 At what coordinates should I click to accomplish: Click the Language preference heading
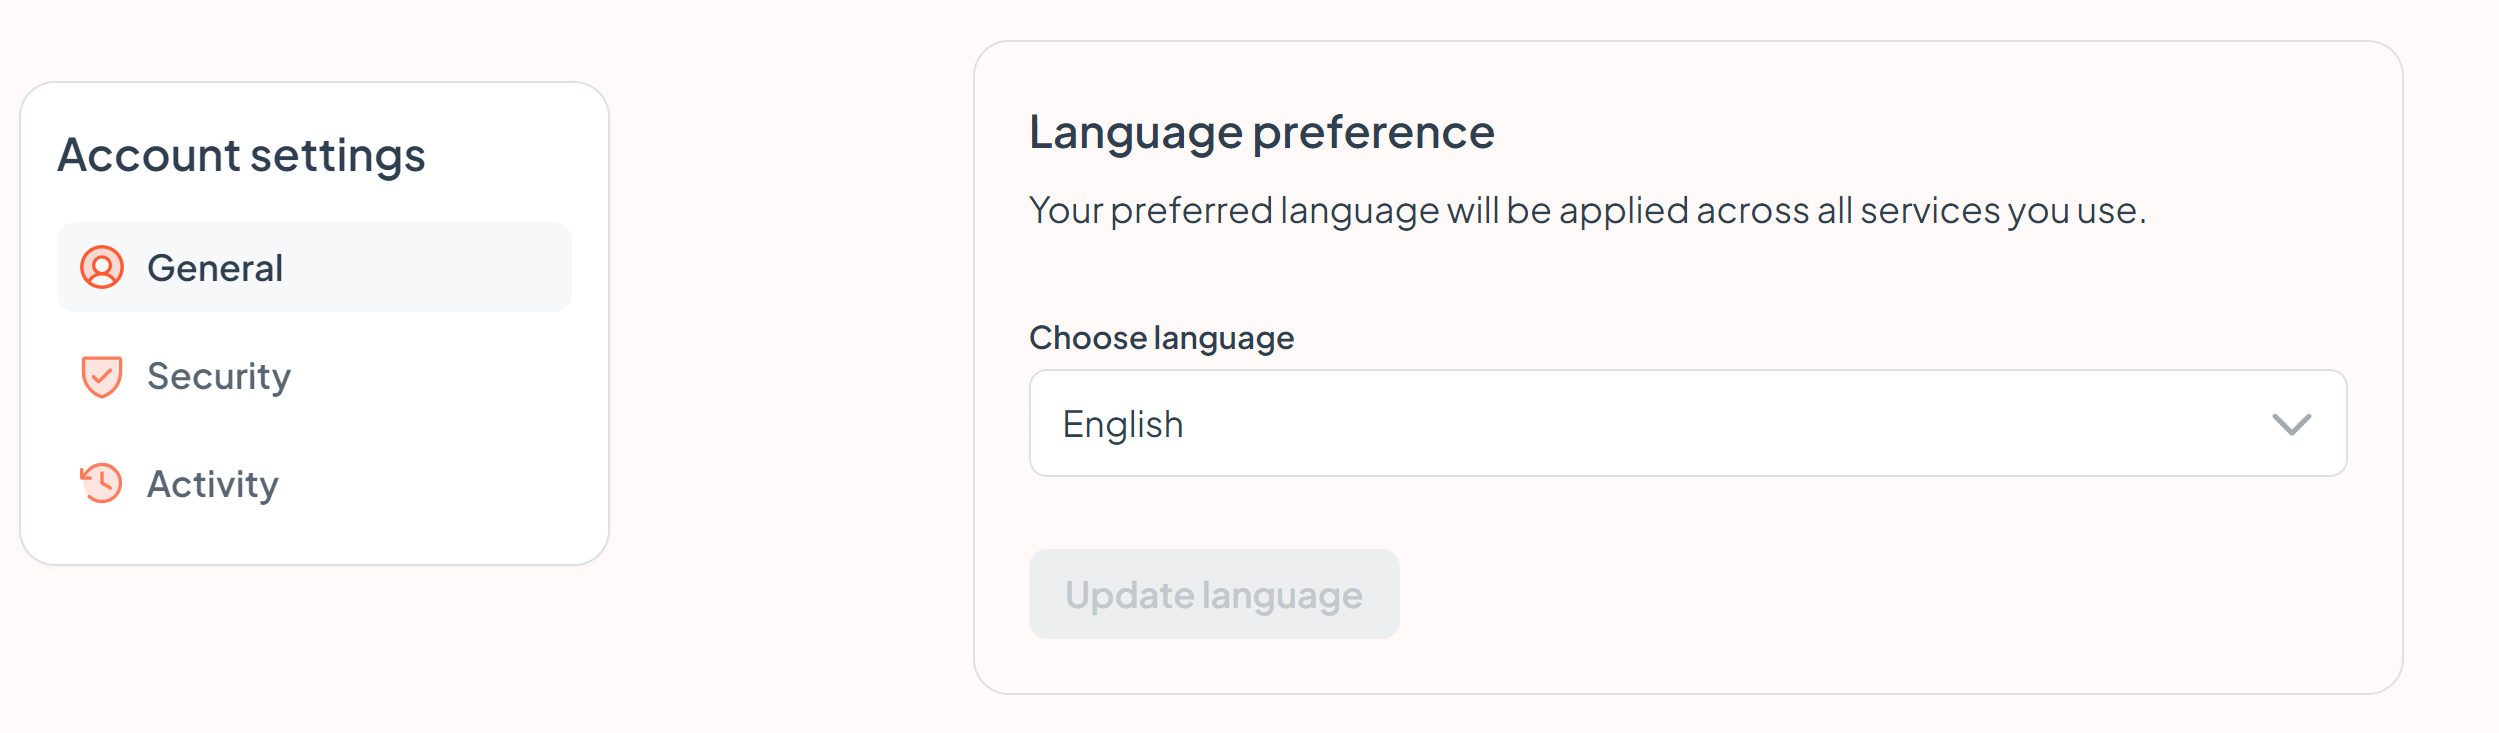[x=1262, y=132]
